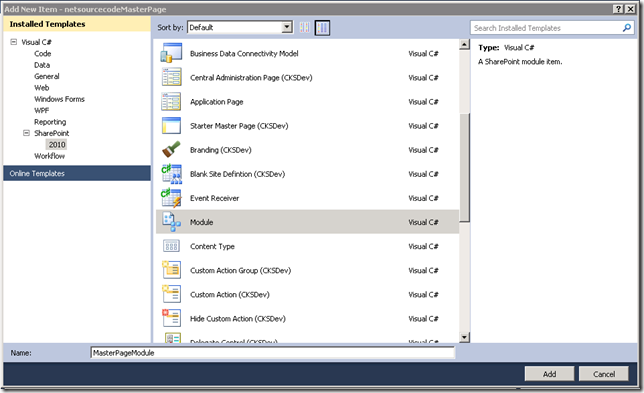Viewport: 644px width, 393px height.
Task: Select the Hide Custom Action (CKSDev) icon
Action: [171, 318]
